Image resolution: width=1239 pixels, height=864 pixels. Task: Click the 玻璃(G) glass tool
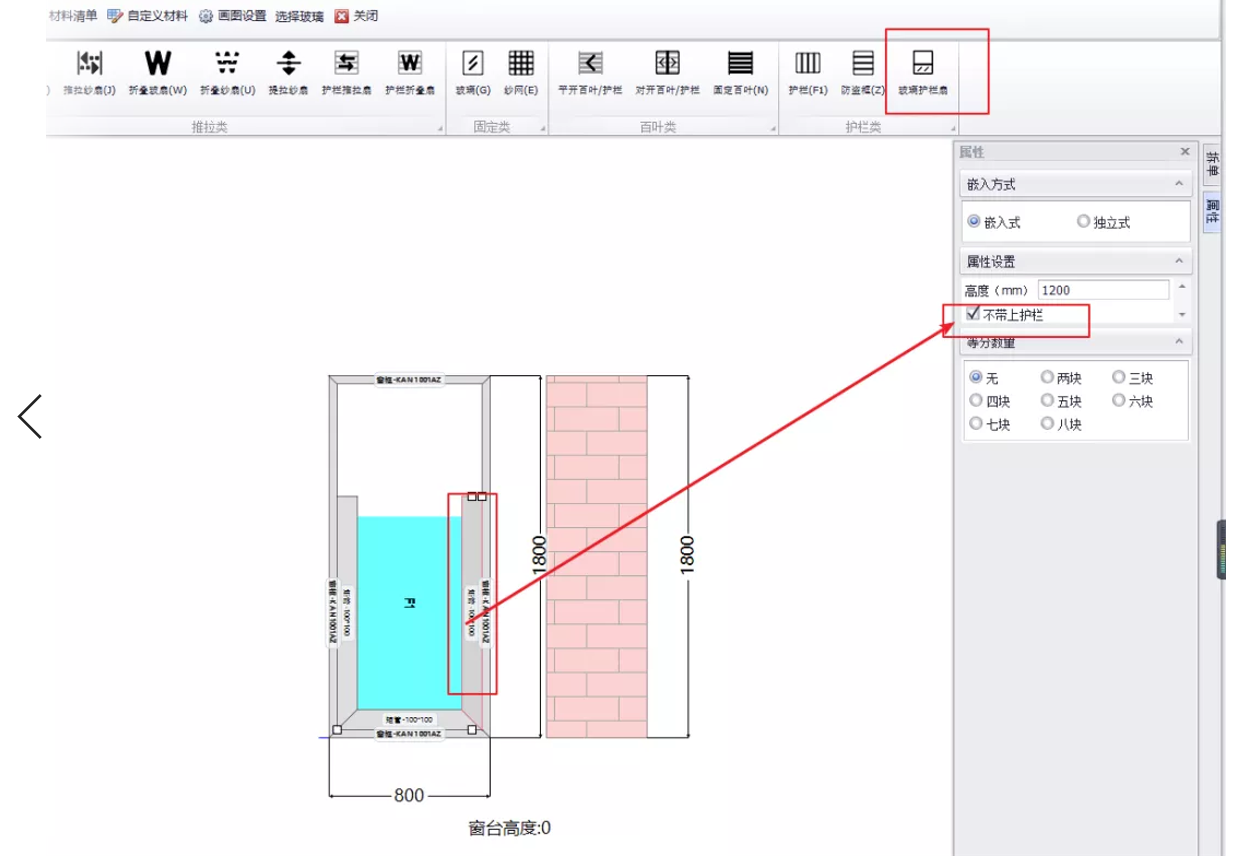tap(473, 71)
